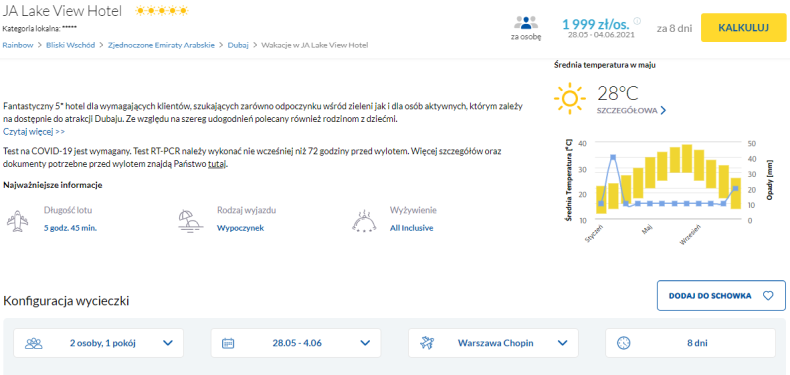The image size is (790, 375).
Task: Open SZCZEGÓŁOWA detailed weather link
Action: [627, 110]
